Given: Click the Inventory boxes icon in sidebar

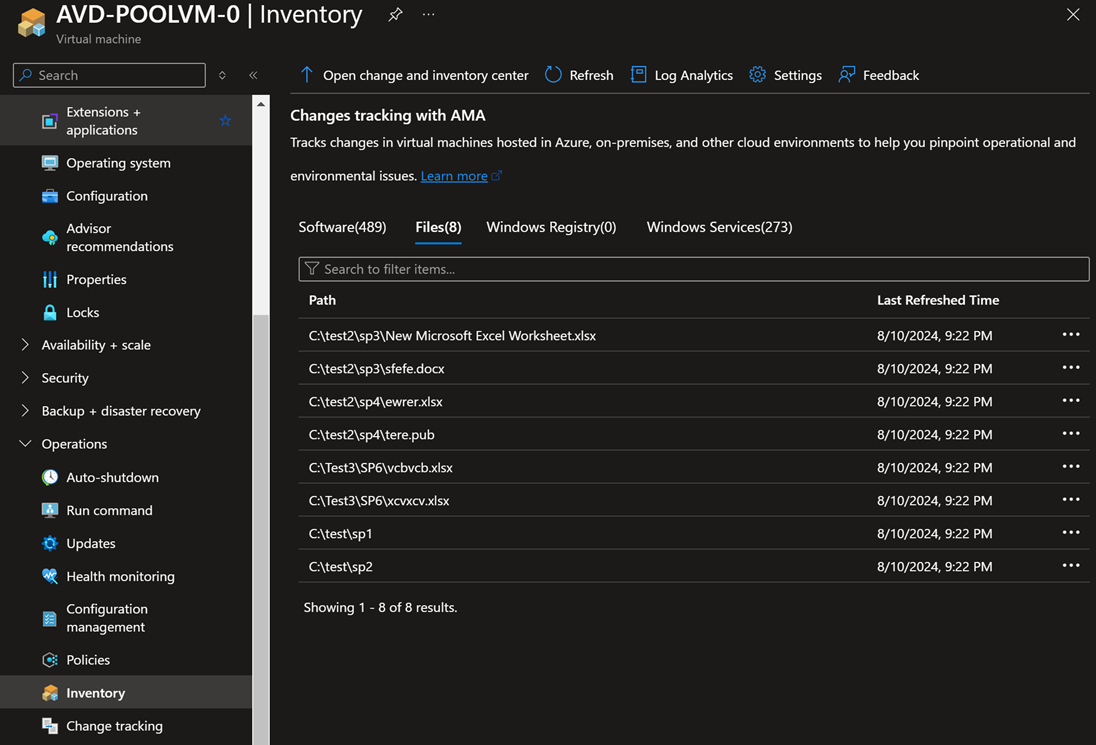Looking at the screenshot, I should 50,693.
